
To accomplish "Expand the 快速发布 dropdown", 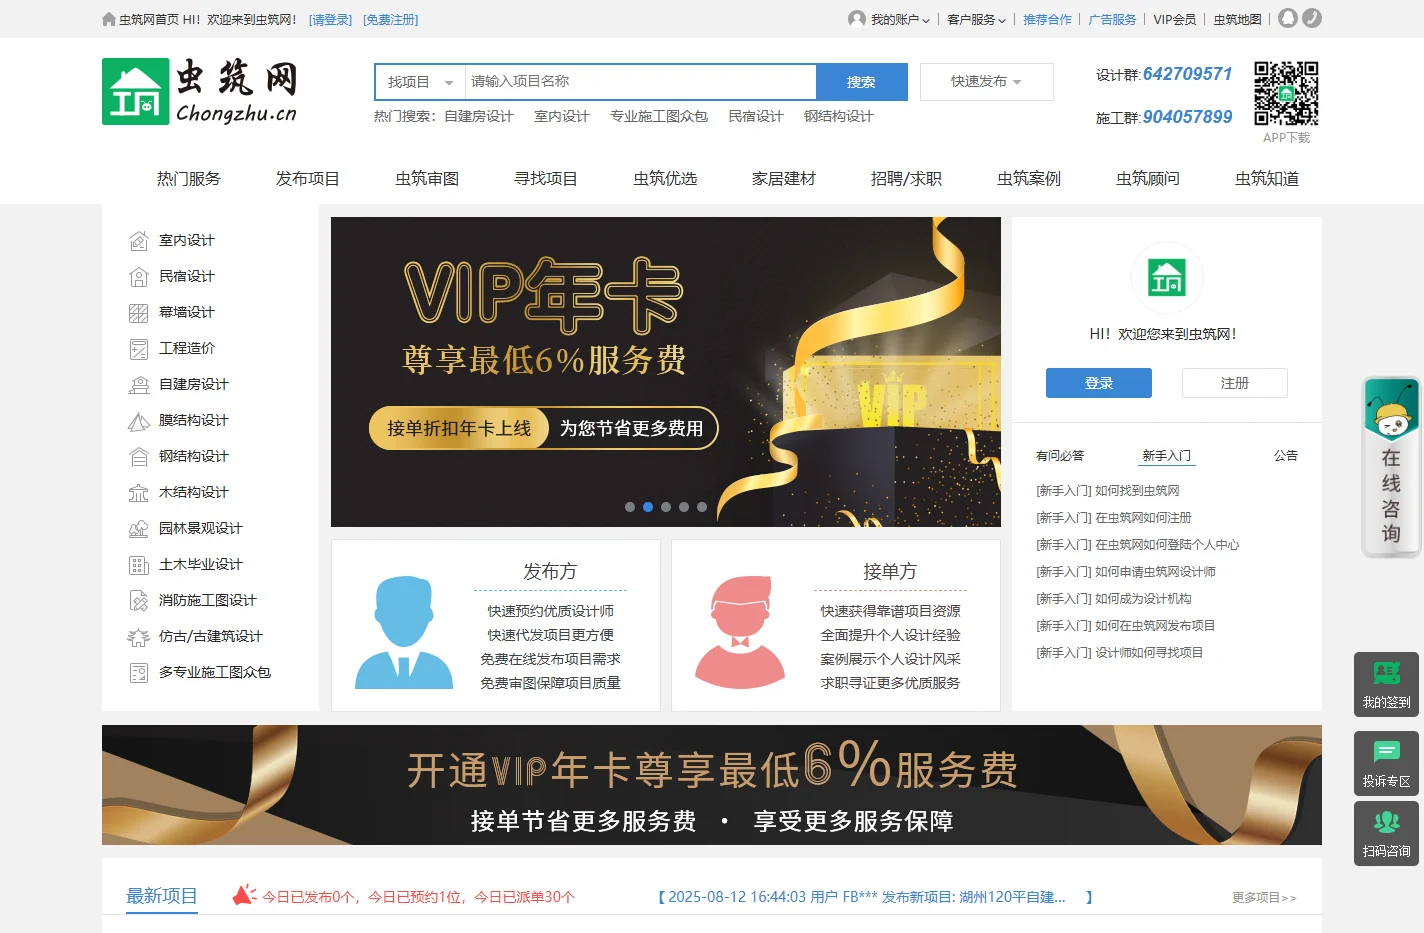I will tap(986, 82).
